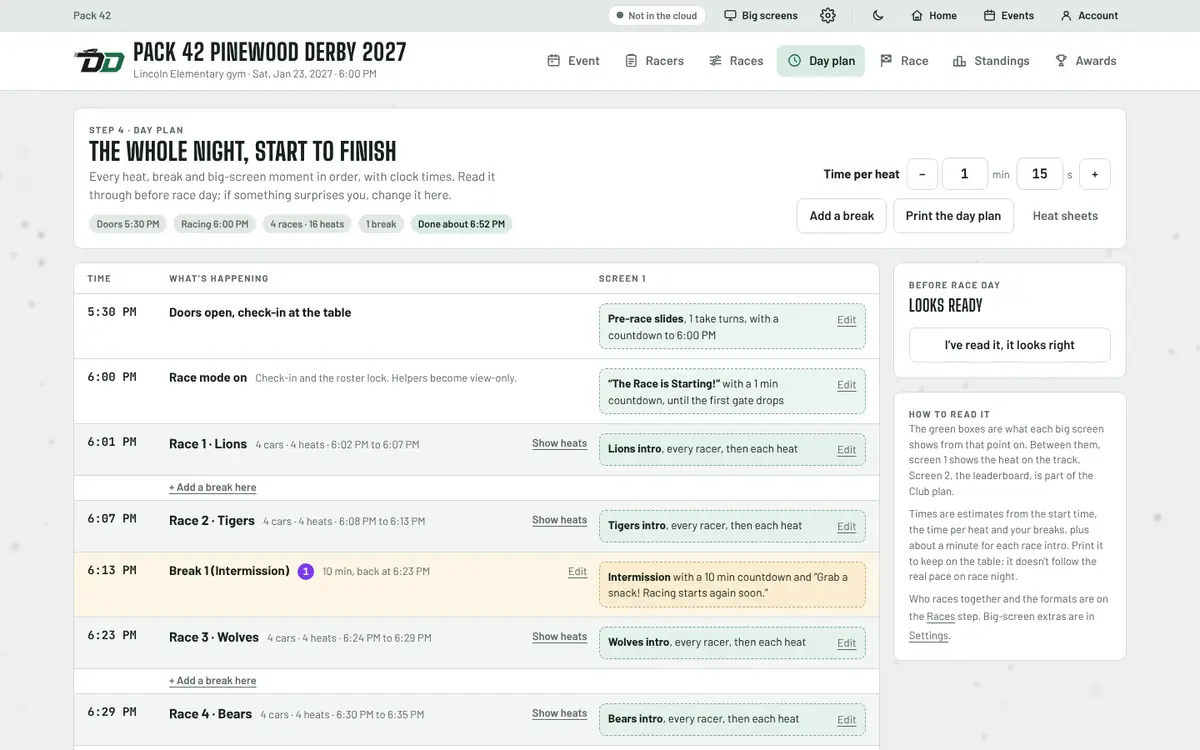Open Big screens
The width and height of the screenshot is (1200, 750).
pos(761,16)
